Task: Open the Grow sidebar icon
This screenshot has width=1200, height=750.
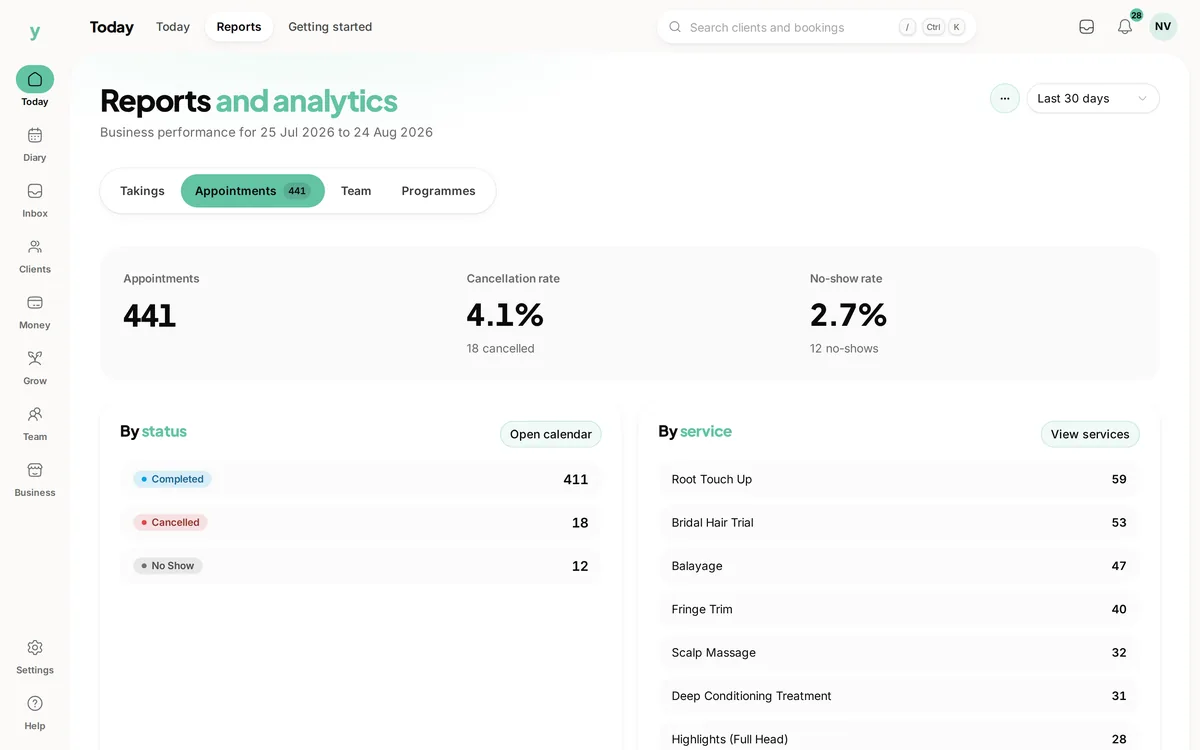Action: click(35, 358)
